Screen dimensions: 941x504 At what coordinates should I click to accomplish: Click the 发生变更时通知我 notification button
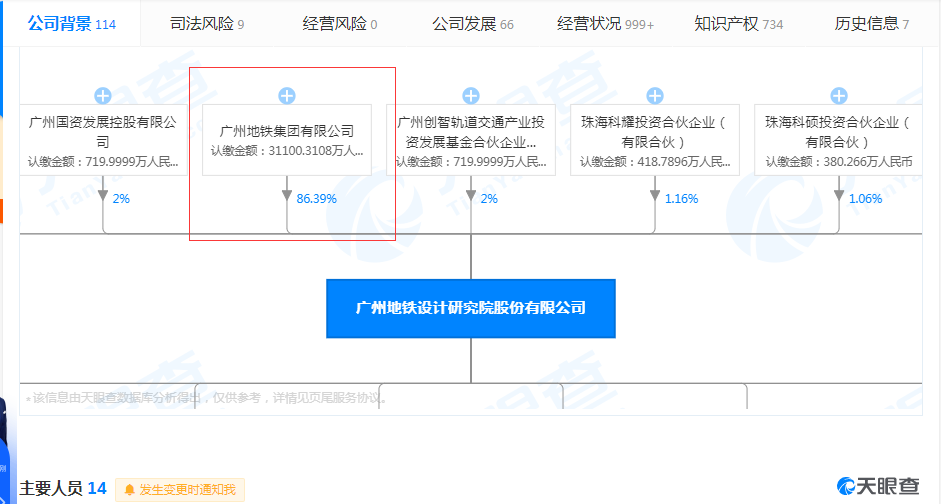(180, 490)
